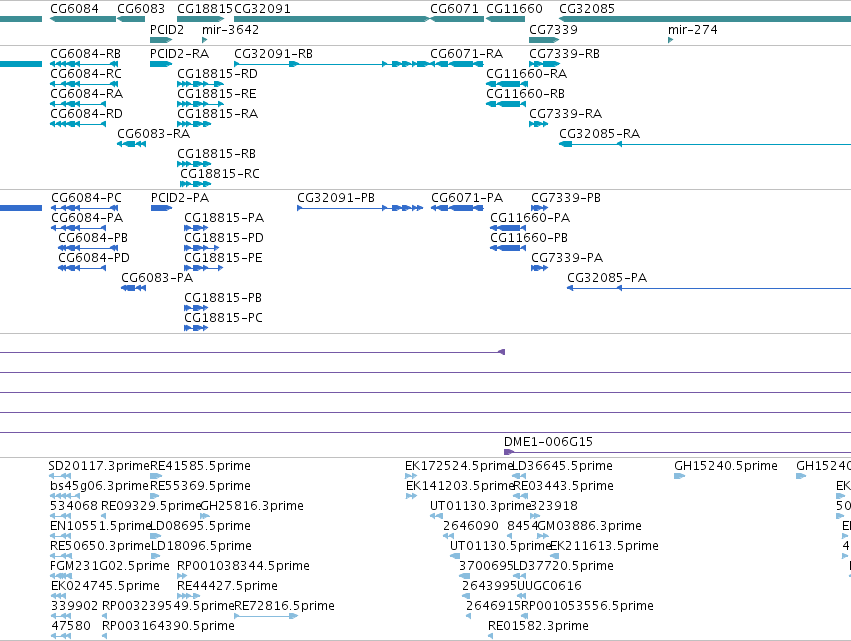The width and height of the screenshot is (851, 641).
Task: Select protein CG18815-PA
Action: [224, 218]
